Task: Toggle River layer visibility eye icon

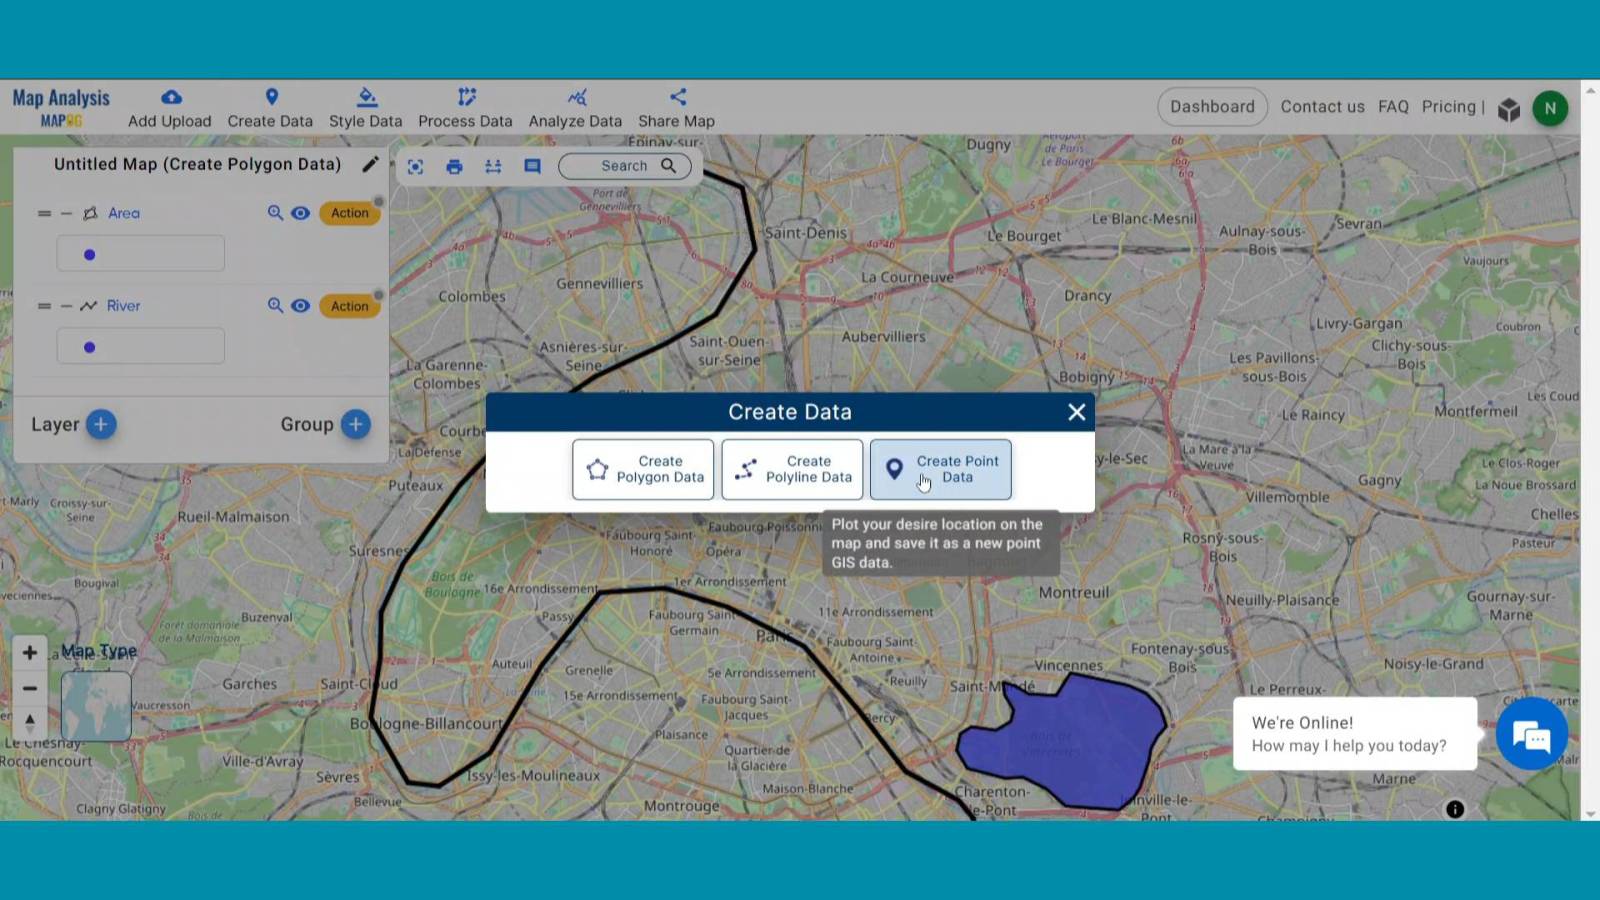Action: pyautogui.click(x=300, y=306)
